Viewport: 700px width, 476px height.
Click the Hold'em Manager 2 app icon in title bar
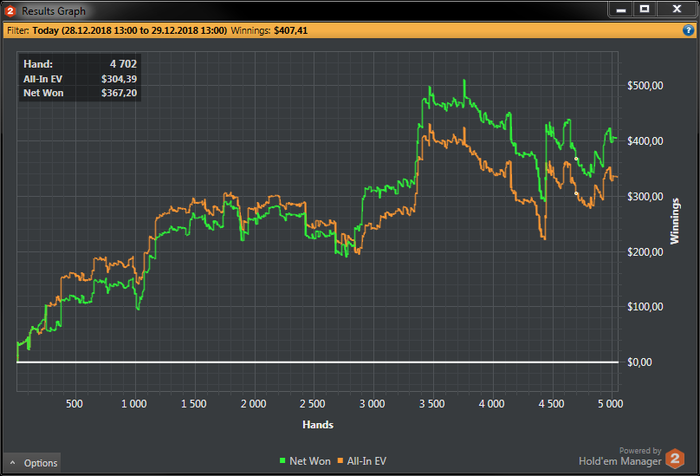[x=10, y=11]
